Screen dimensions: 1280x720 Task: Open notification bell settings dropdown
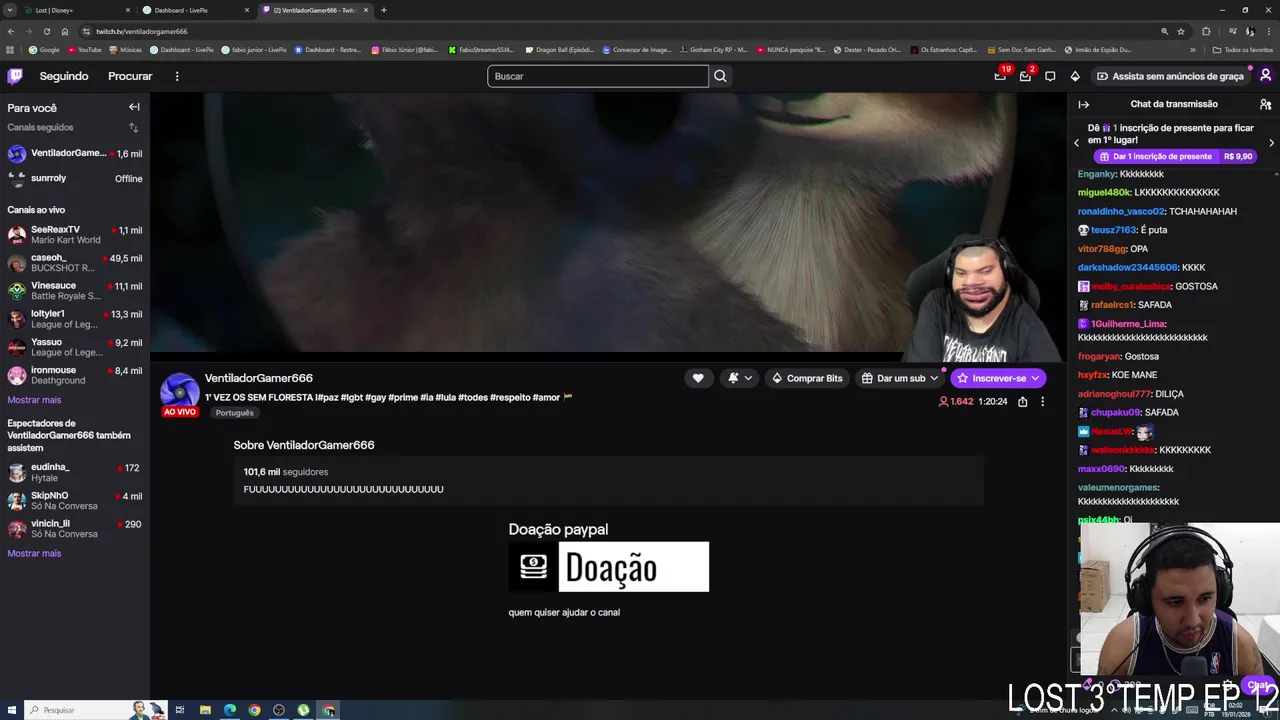click(739, 378)
